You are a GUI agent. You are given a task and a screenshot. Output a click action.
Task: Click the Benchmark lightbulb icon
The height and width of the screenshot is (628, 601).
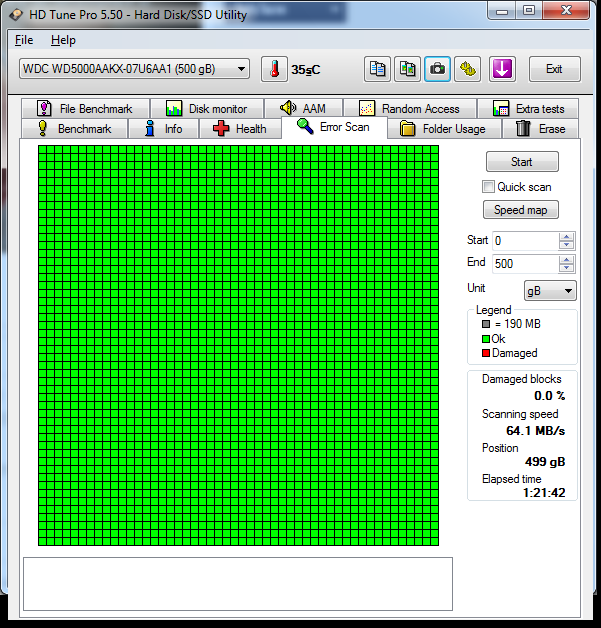point(42,129)
